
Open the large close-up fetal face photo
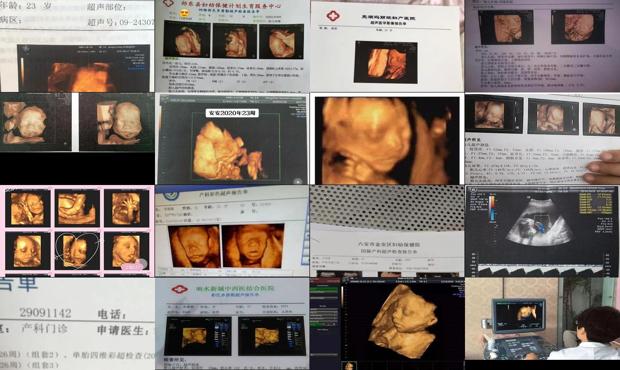point(387,140)
